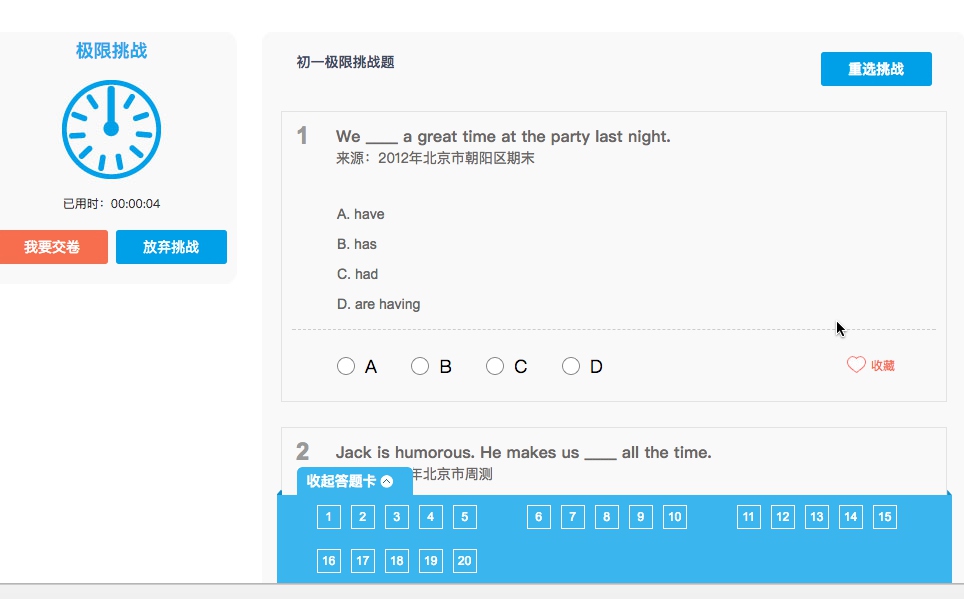Select option D radio button
The width and height of the screenshot is (964, 599).
(571, 366)
